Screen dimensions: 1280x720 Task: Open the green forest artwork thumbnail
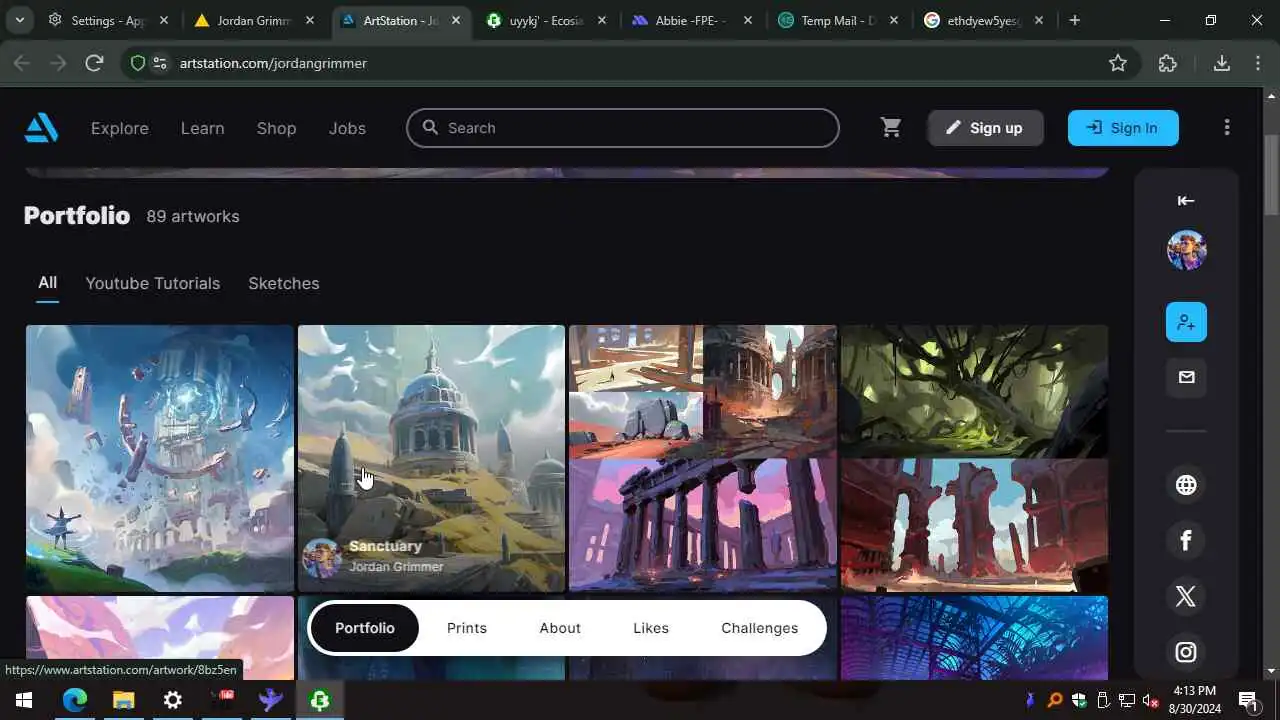[974, 391]
